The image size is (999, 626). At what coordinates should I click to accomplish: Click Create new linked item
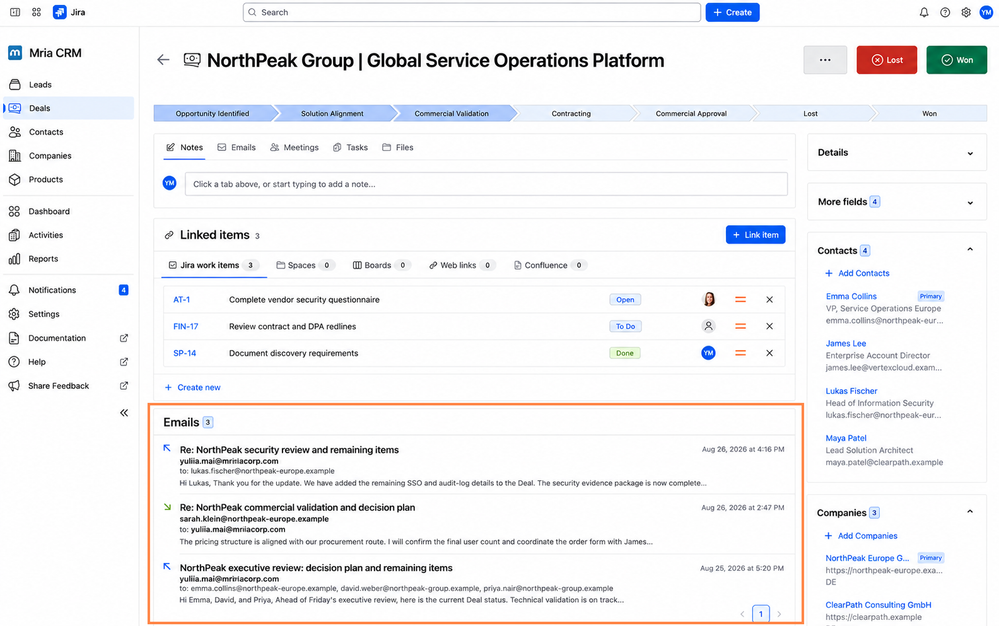pos(192,387)
